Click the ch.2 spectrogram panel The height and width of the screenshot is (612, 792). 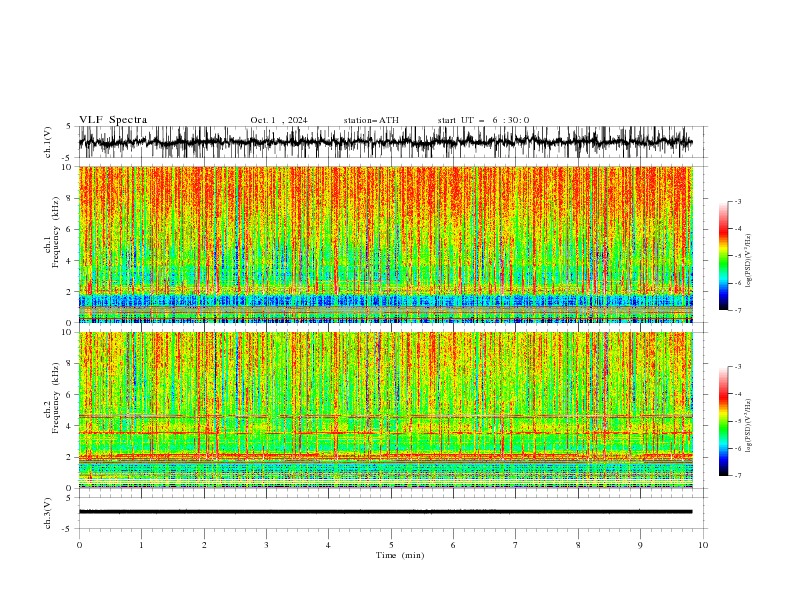[x=385, y=410]
